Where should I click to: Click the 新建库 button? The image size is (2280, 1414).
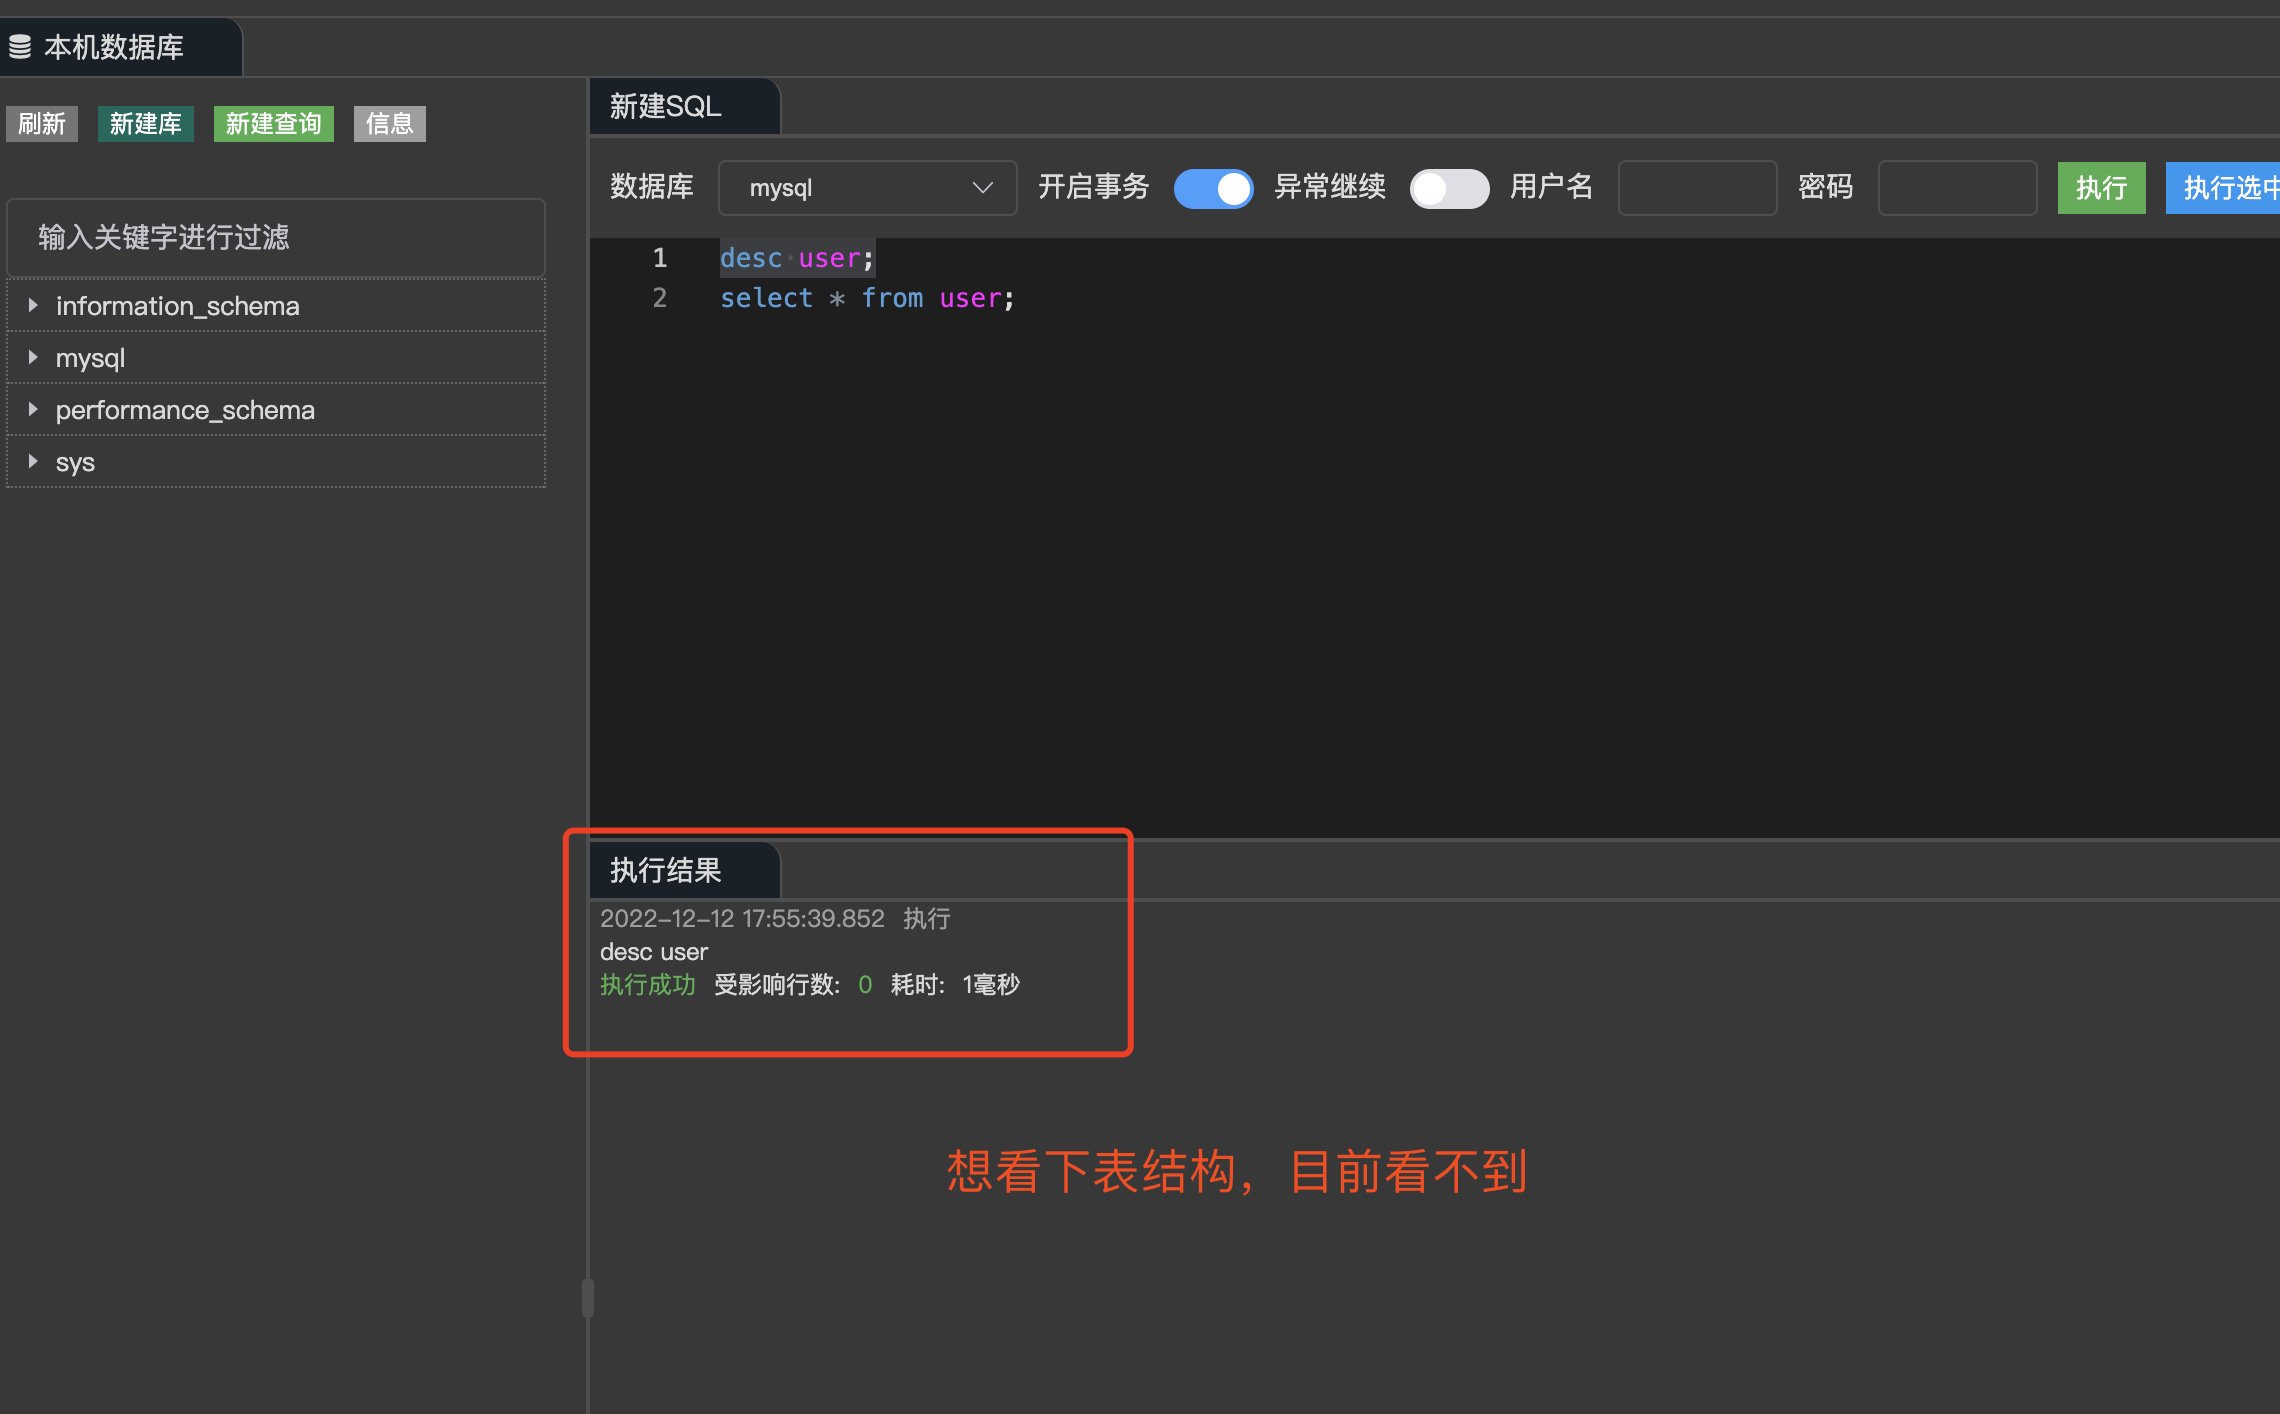click(x=146, y=124)
